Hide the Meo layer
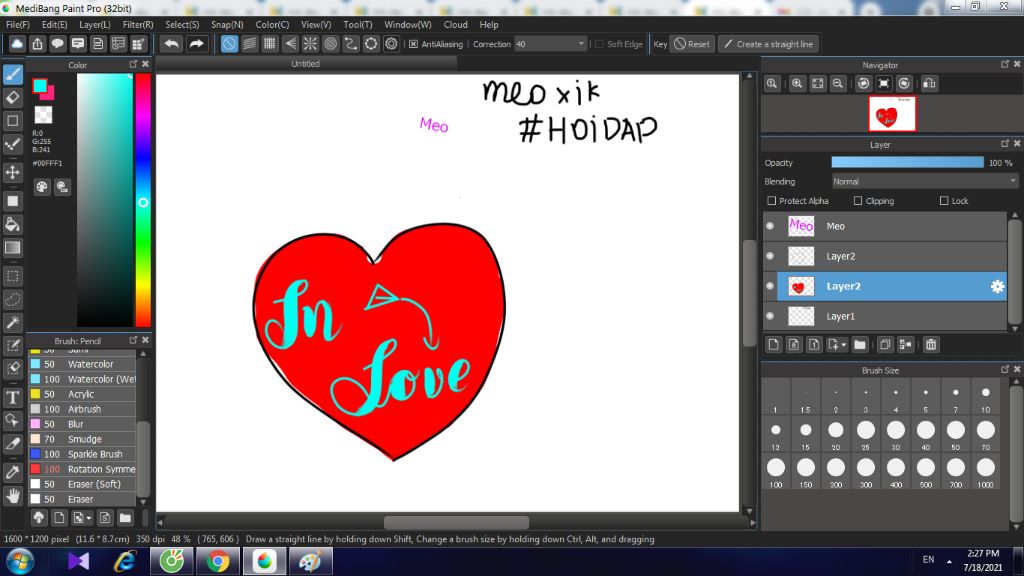This screenshot has height=576, width=1024. click(770, 226)
